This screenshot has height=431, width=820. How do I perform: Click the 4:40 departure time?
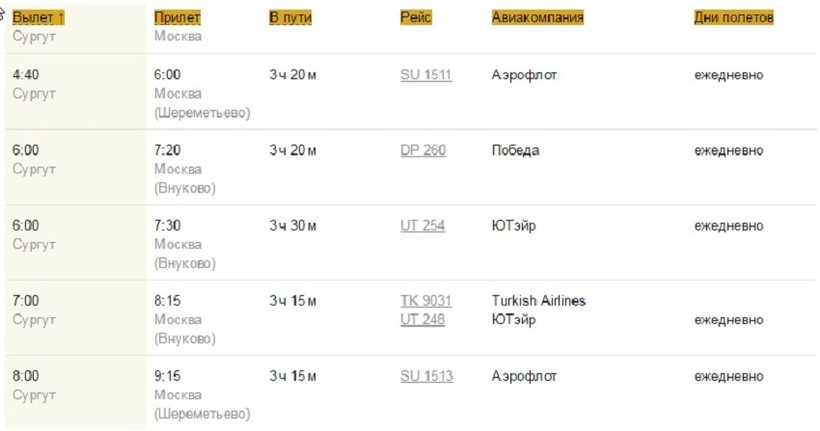point(25,75)
